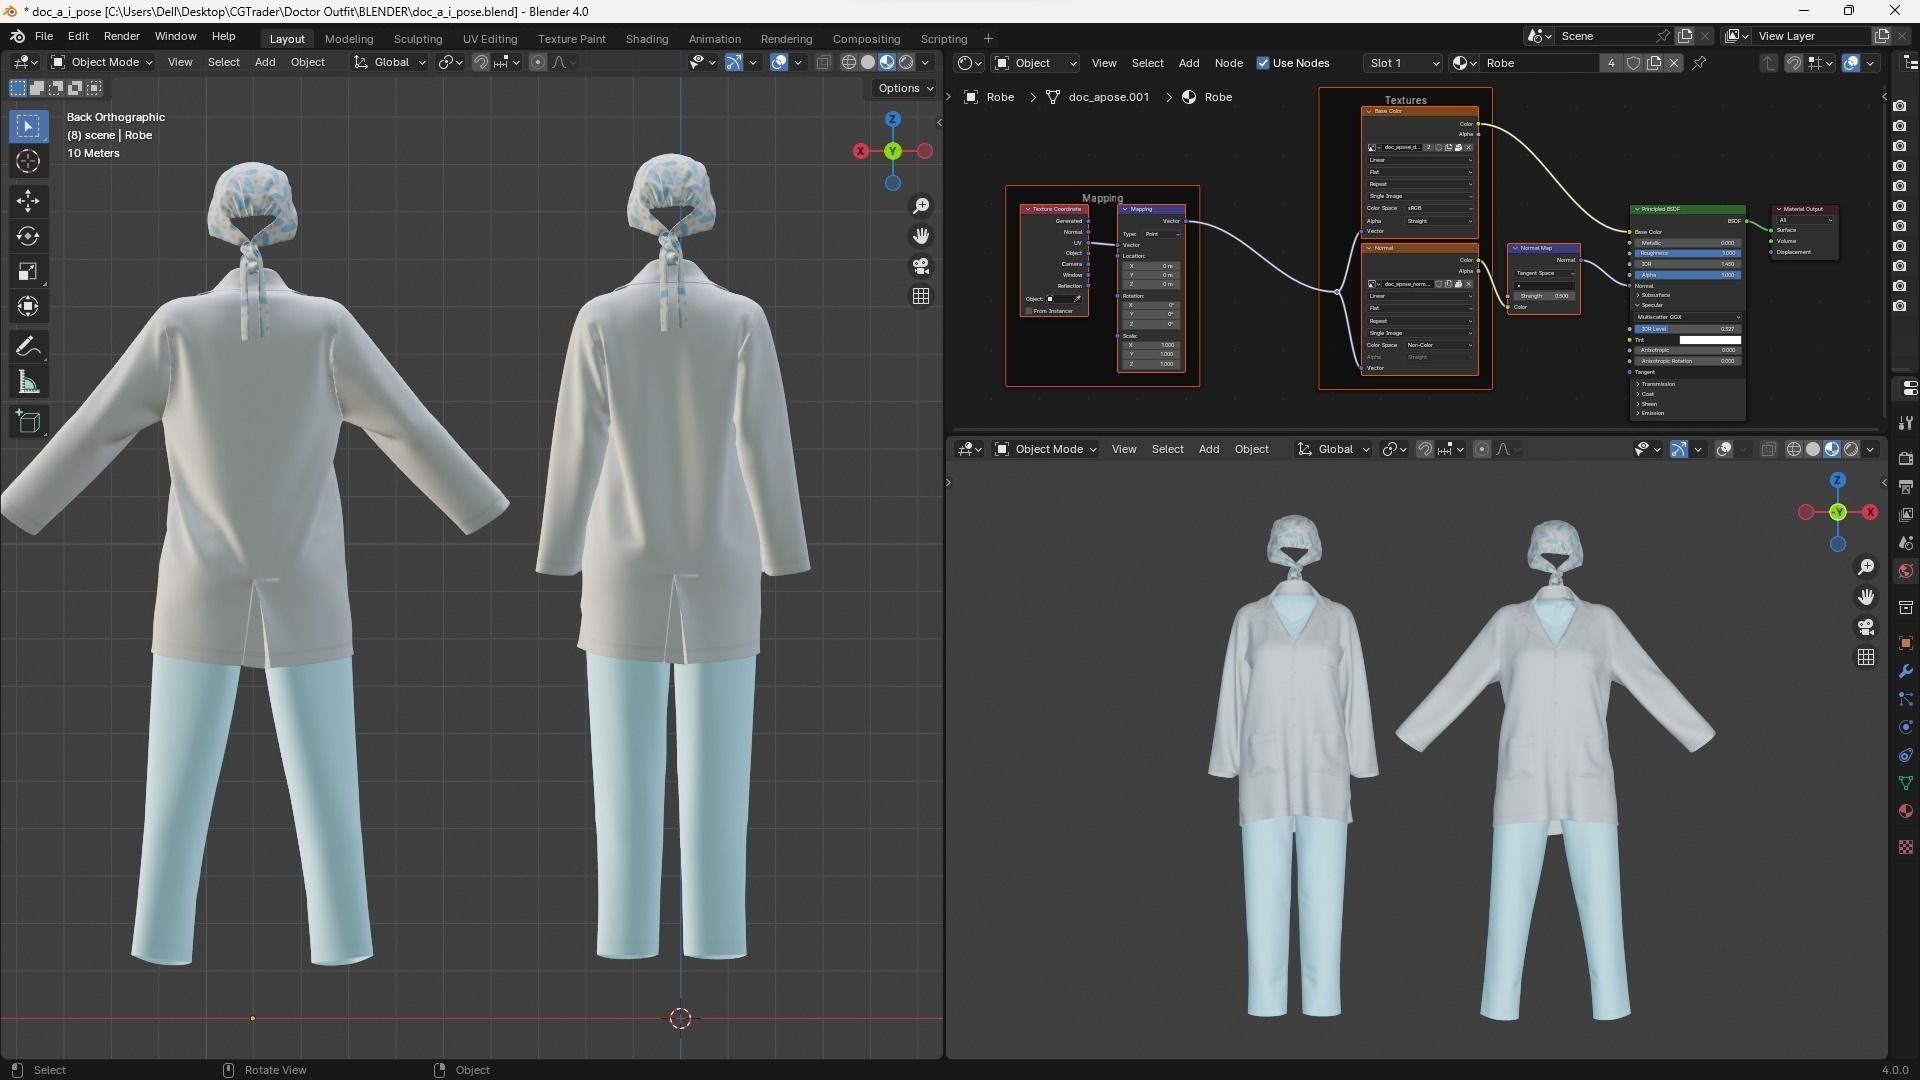Open Slot 1 dropdown in node editor
1920x1080 pixels.
point(1403,63)
